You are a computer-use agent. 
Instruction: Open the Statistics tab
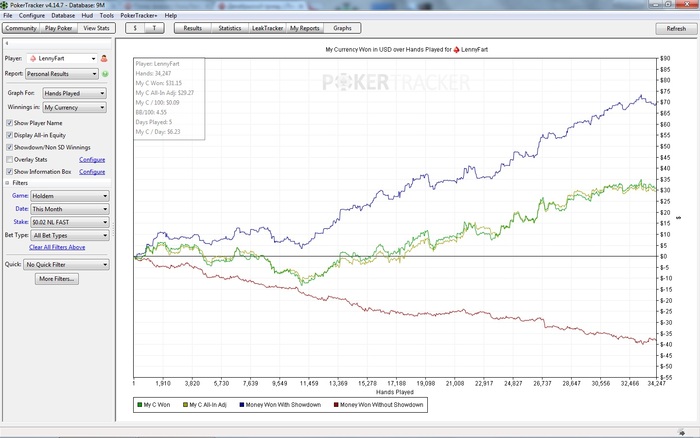point(230,28)
